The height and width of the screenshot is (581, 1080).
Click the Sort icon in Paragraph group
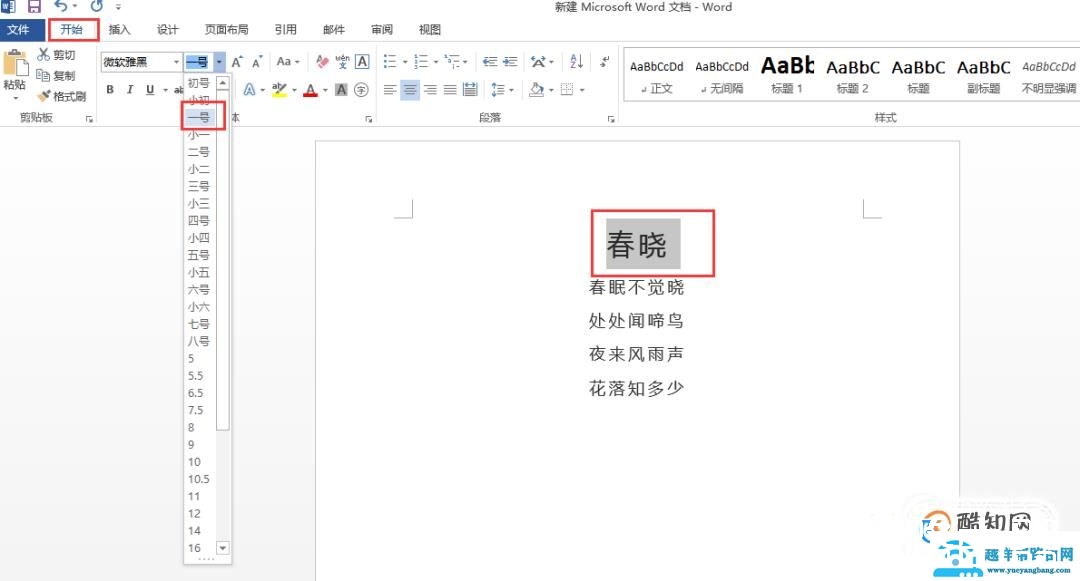tap(577, 62)
